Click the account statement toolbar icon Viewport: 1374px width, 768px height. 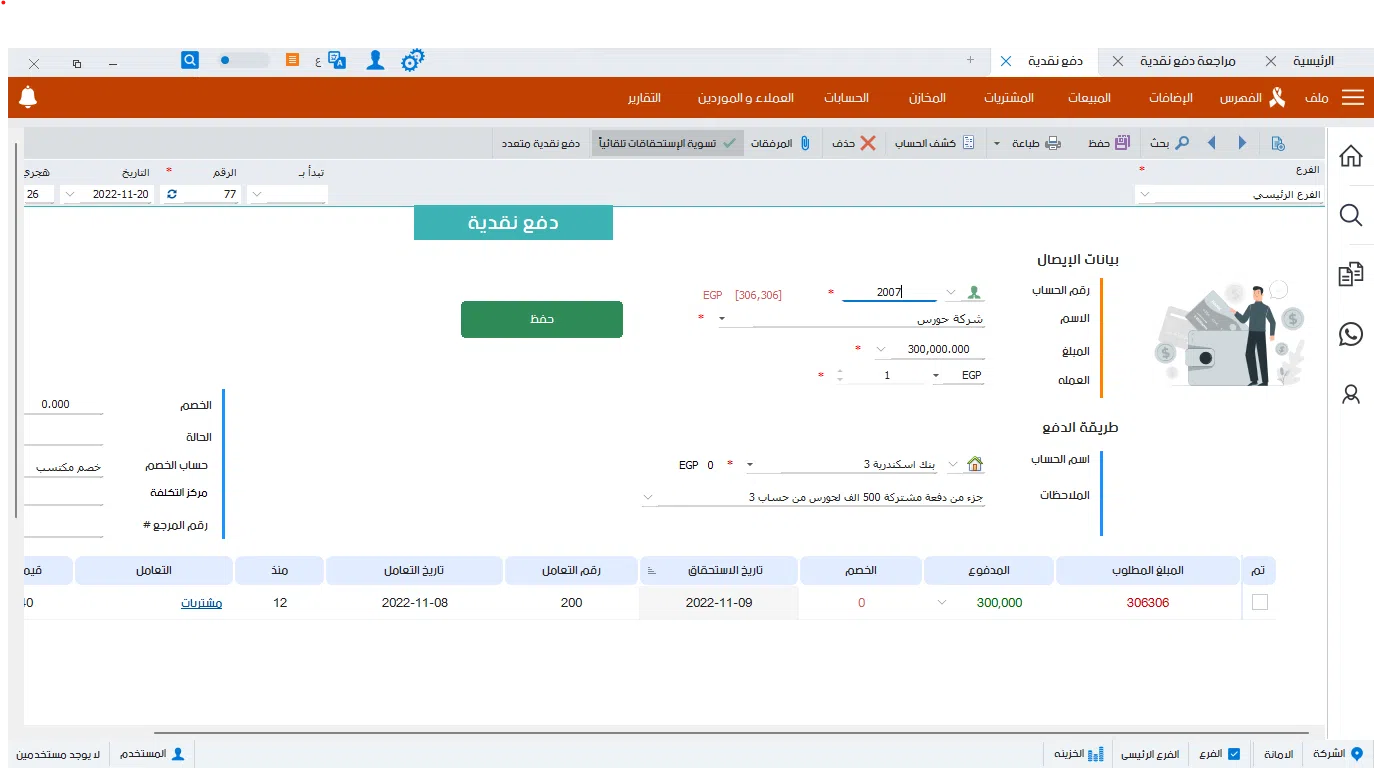coord(967,143)
